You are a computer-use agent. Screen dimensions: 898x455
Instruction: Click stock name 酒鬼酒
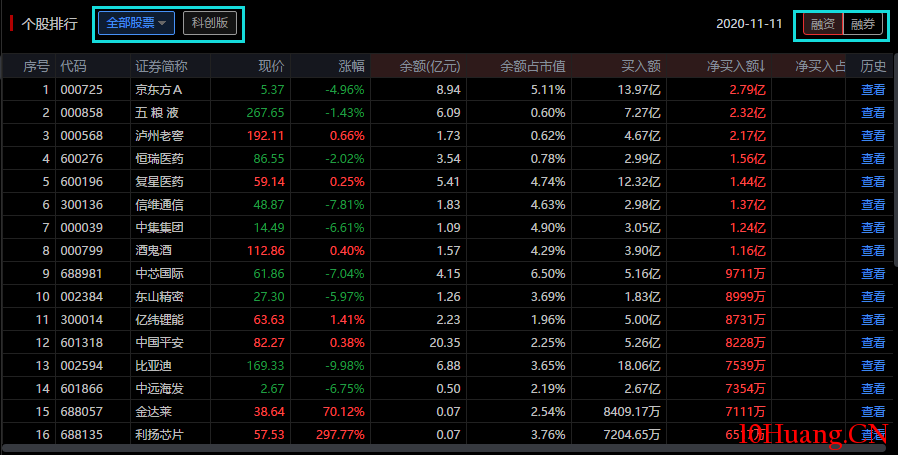[x=153, y=250]
